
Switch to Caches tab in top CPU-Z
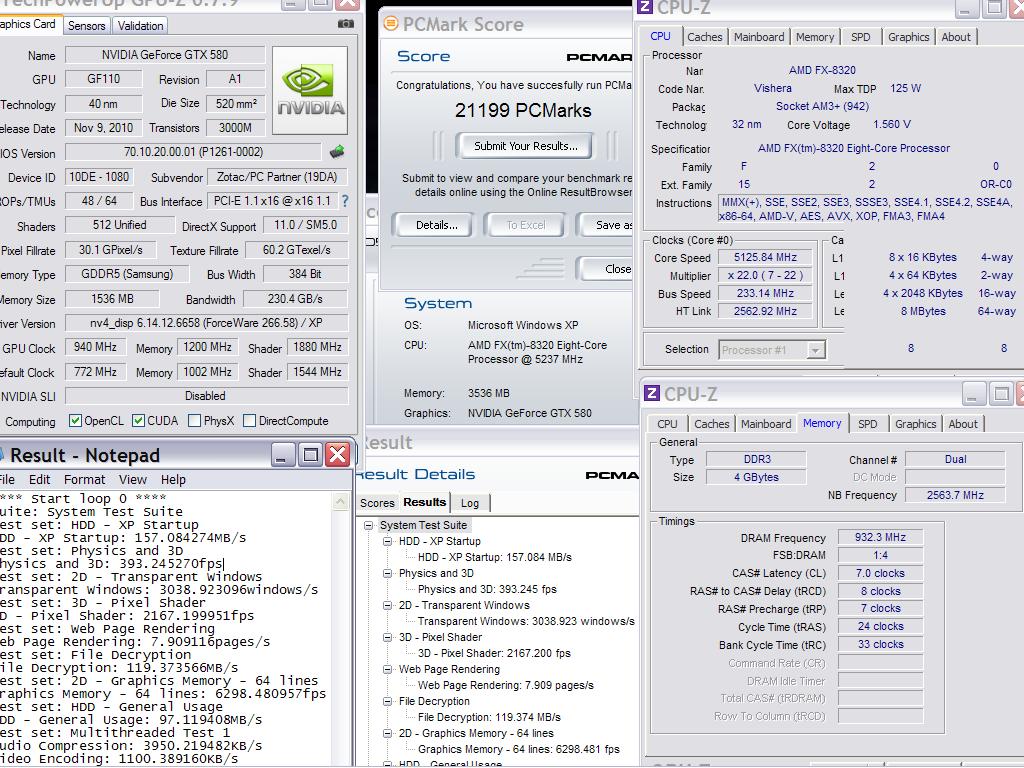click(x=705, y=37)
